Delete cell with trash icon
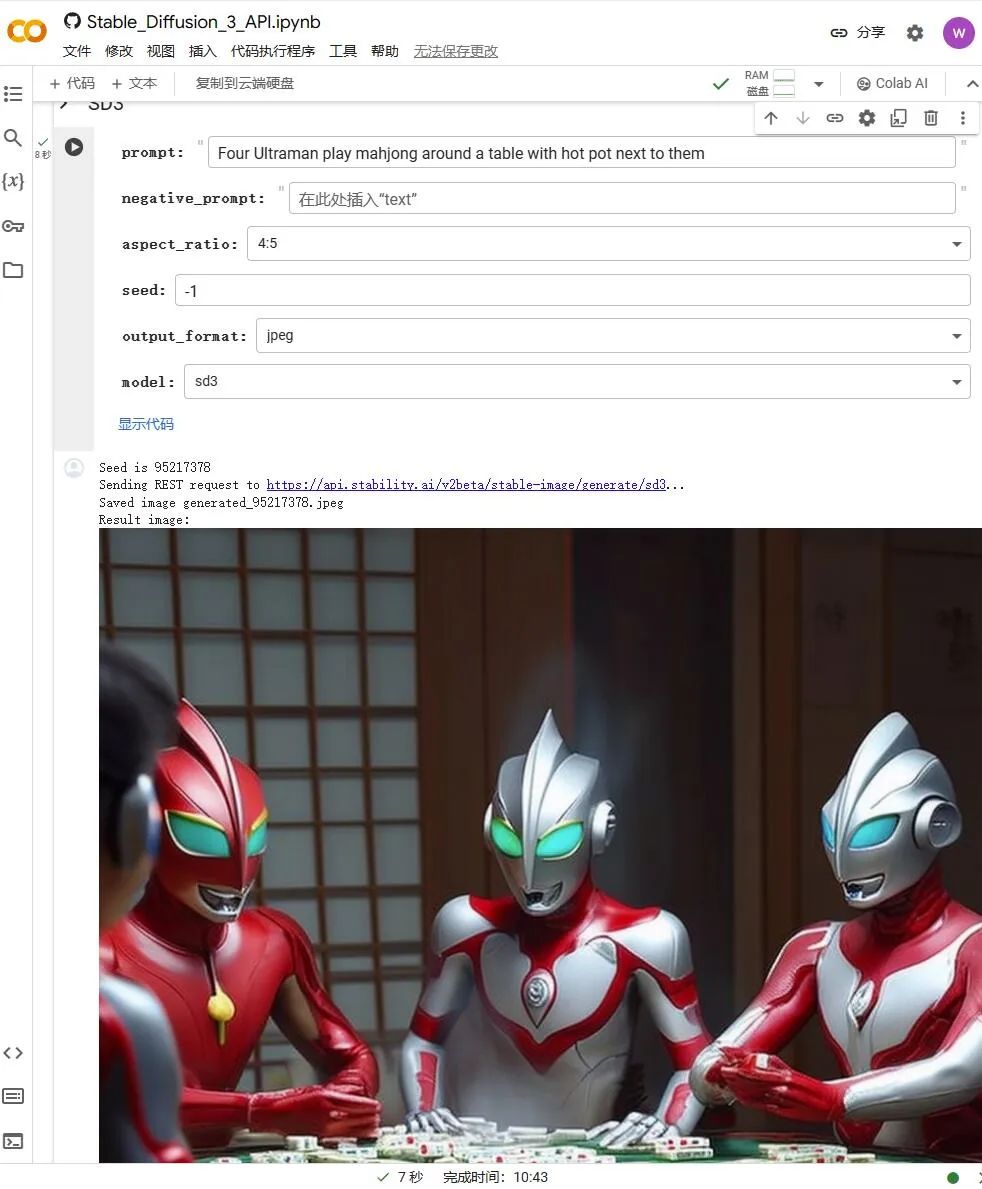The image size is (982, 1189). click(930, 118)
